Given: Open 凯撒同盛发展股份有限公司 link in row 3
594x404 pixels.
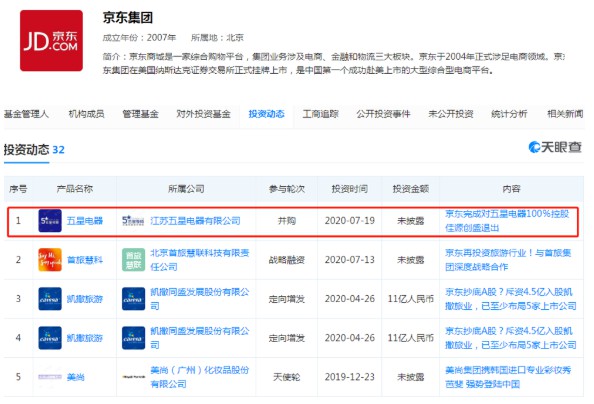Looking at the screenshot, I should pos(200,299).
